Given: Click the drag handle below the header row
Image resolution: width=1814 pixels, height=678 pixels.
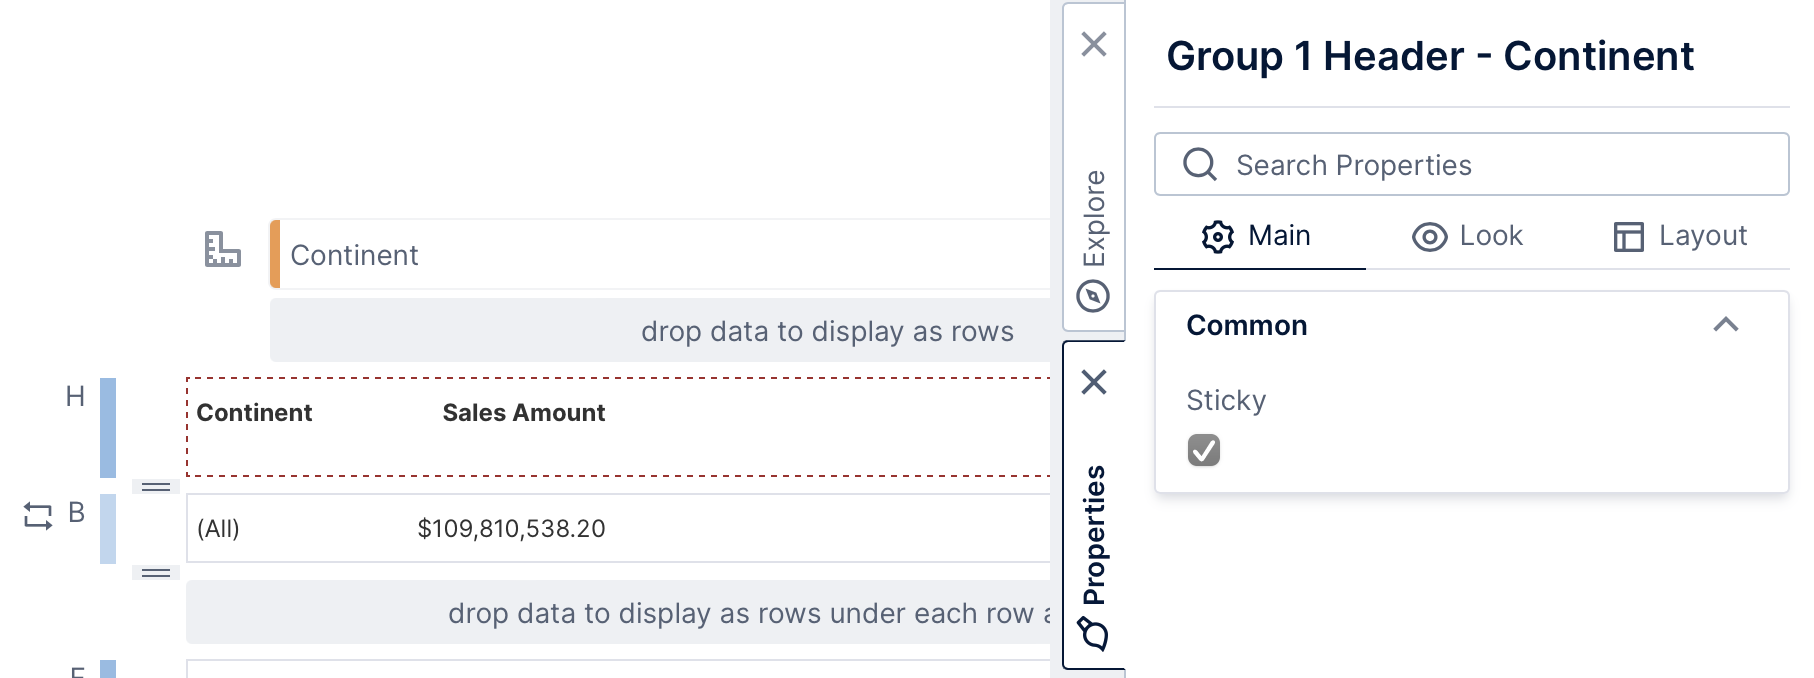Looking at the screenshot, I should 155,486.
